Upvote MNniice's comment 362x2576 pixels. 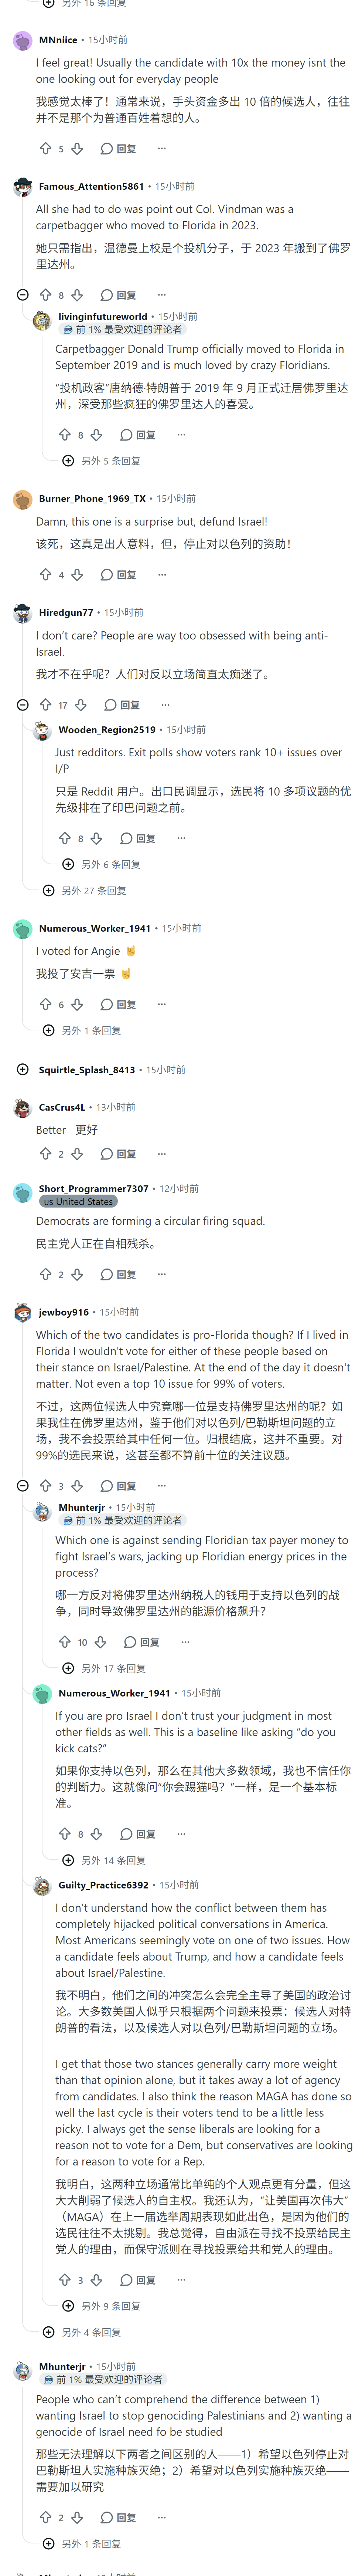coord(45,149)
